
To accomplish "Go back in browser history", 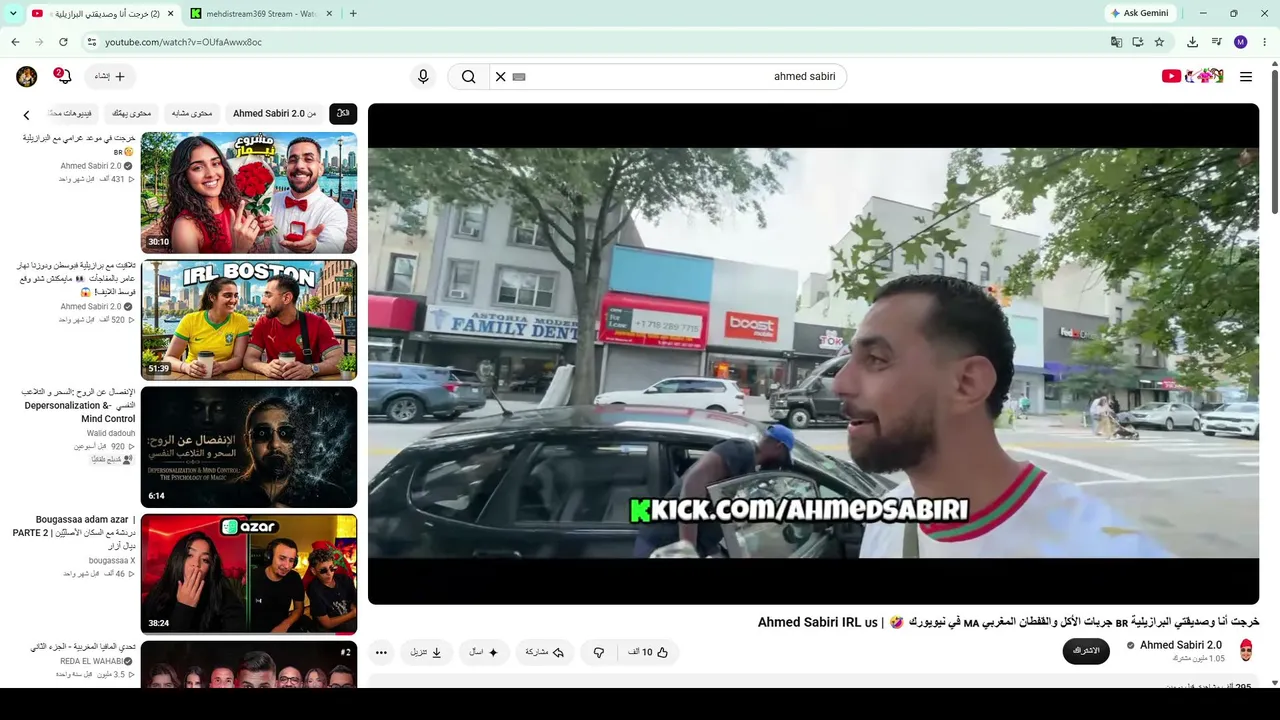I will [15, 42].
